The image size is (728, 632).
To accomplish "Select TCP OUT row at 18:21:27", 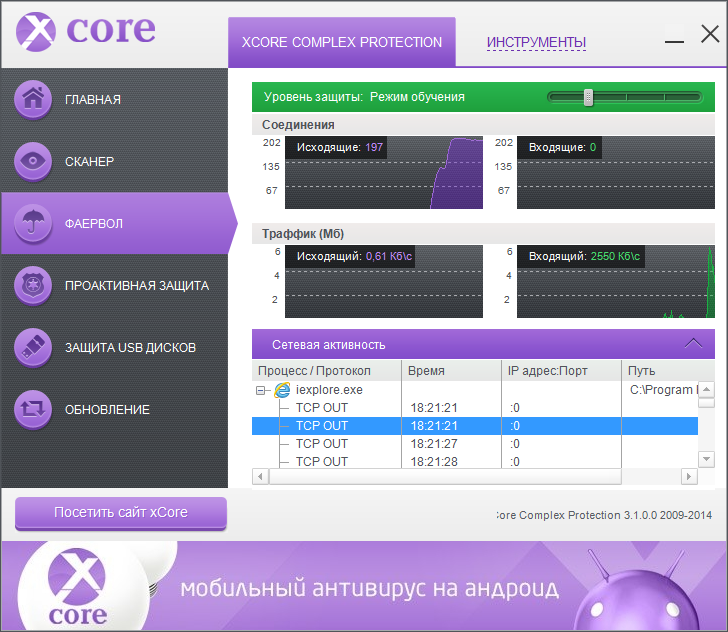I will tap(474, 444).
